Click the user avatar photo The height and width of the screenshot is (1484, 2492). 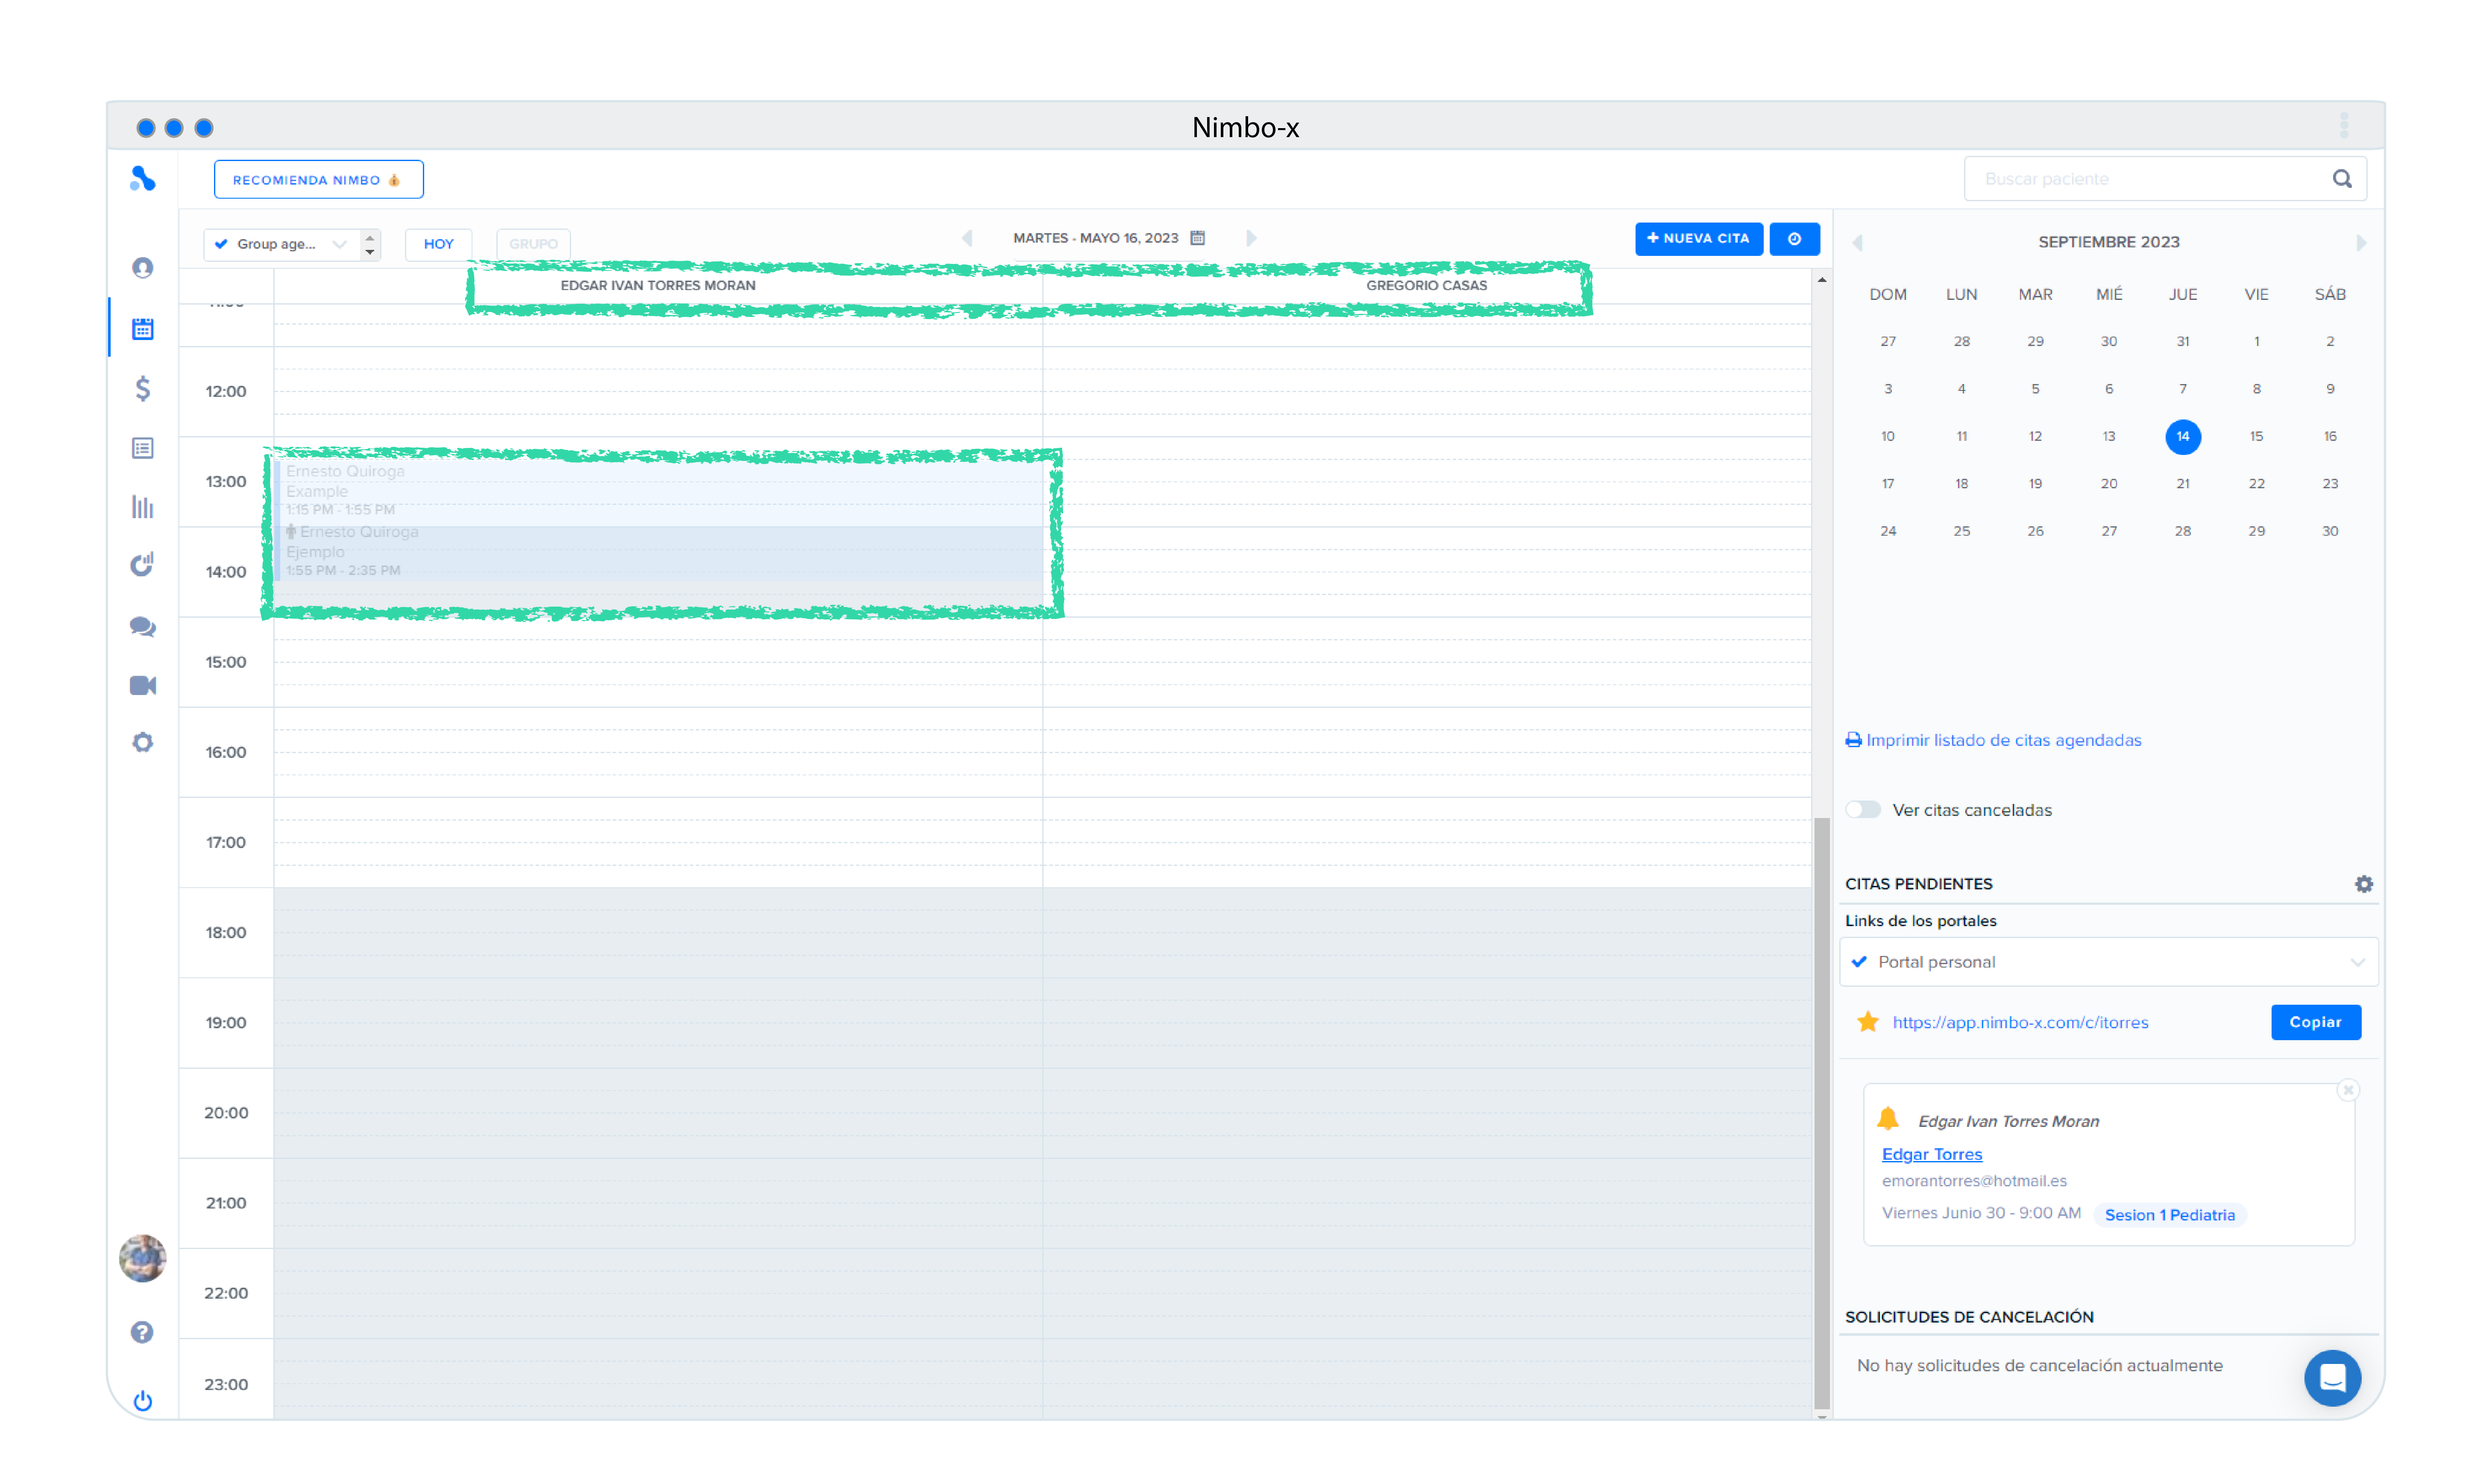pos(143,1258)
